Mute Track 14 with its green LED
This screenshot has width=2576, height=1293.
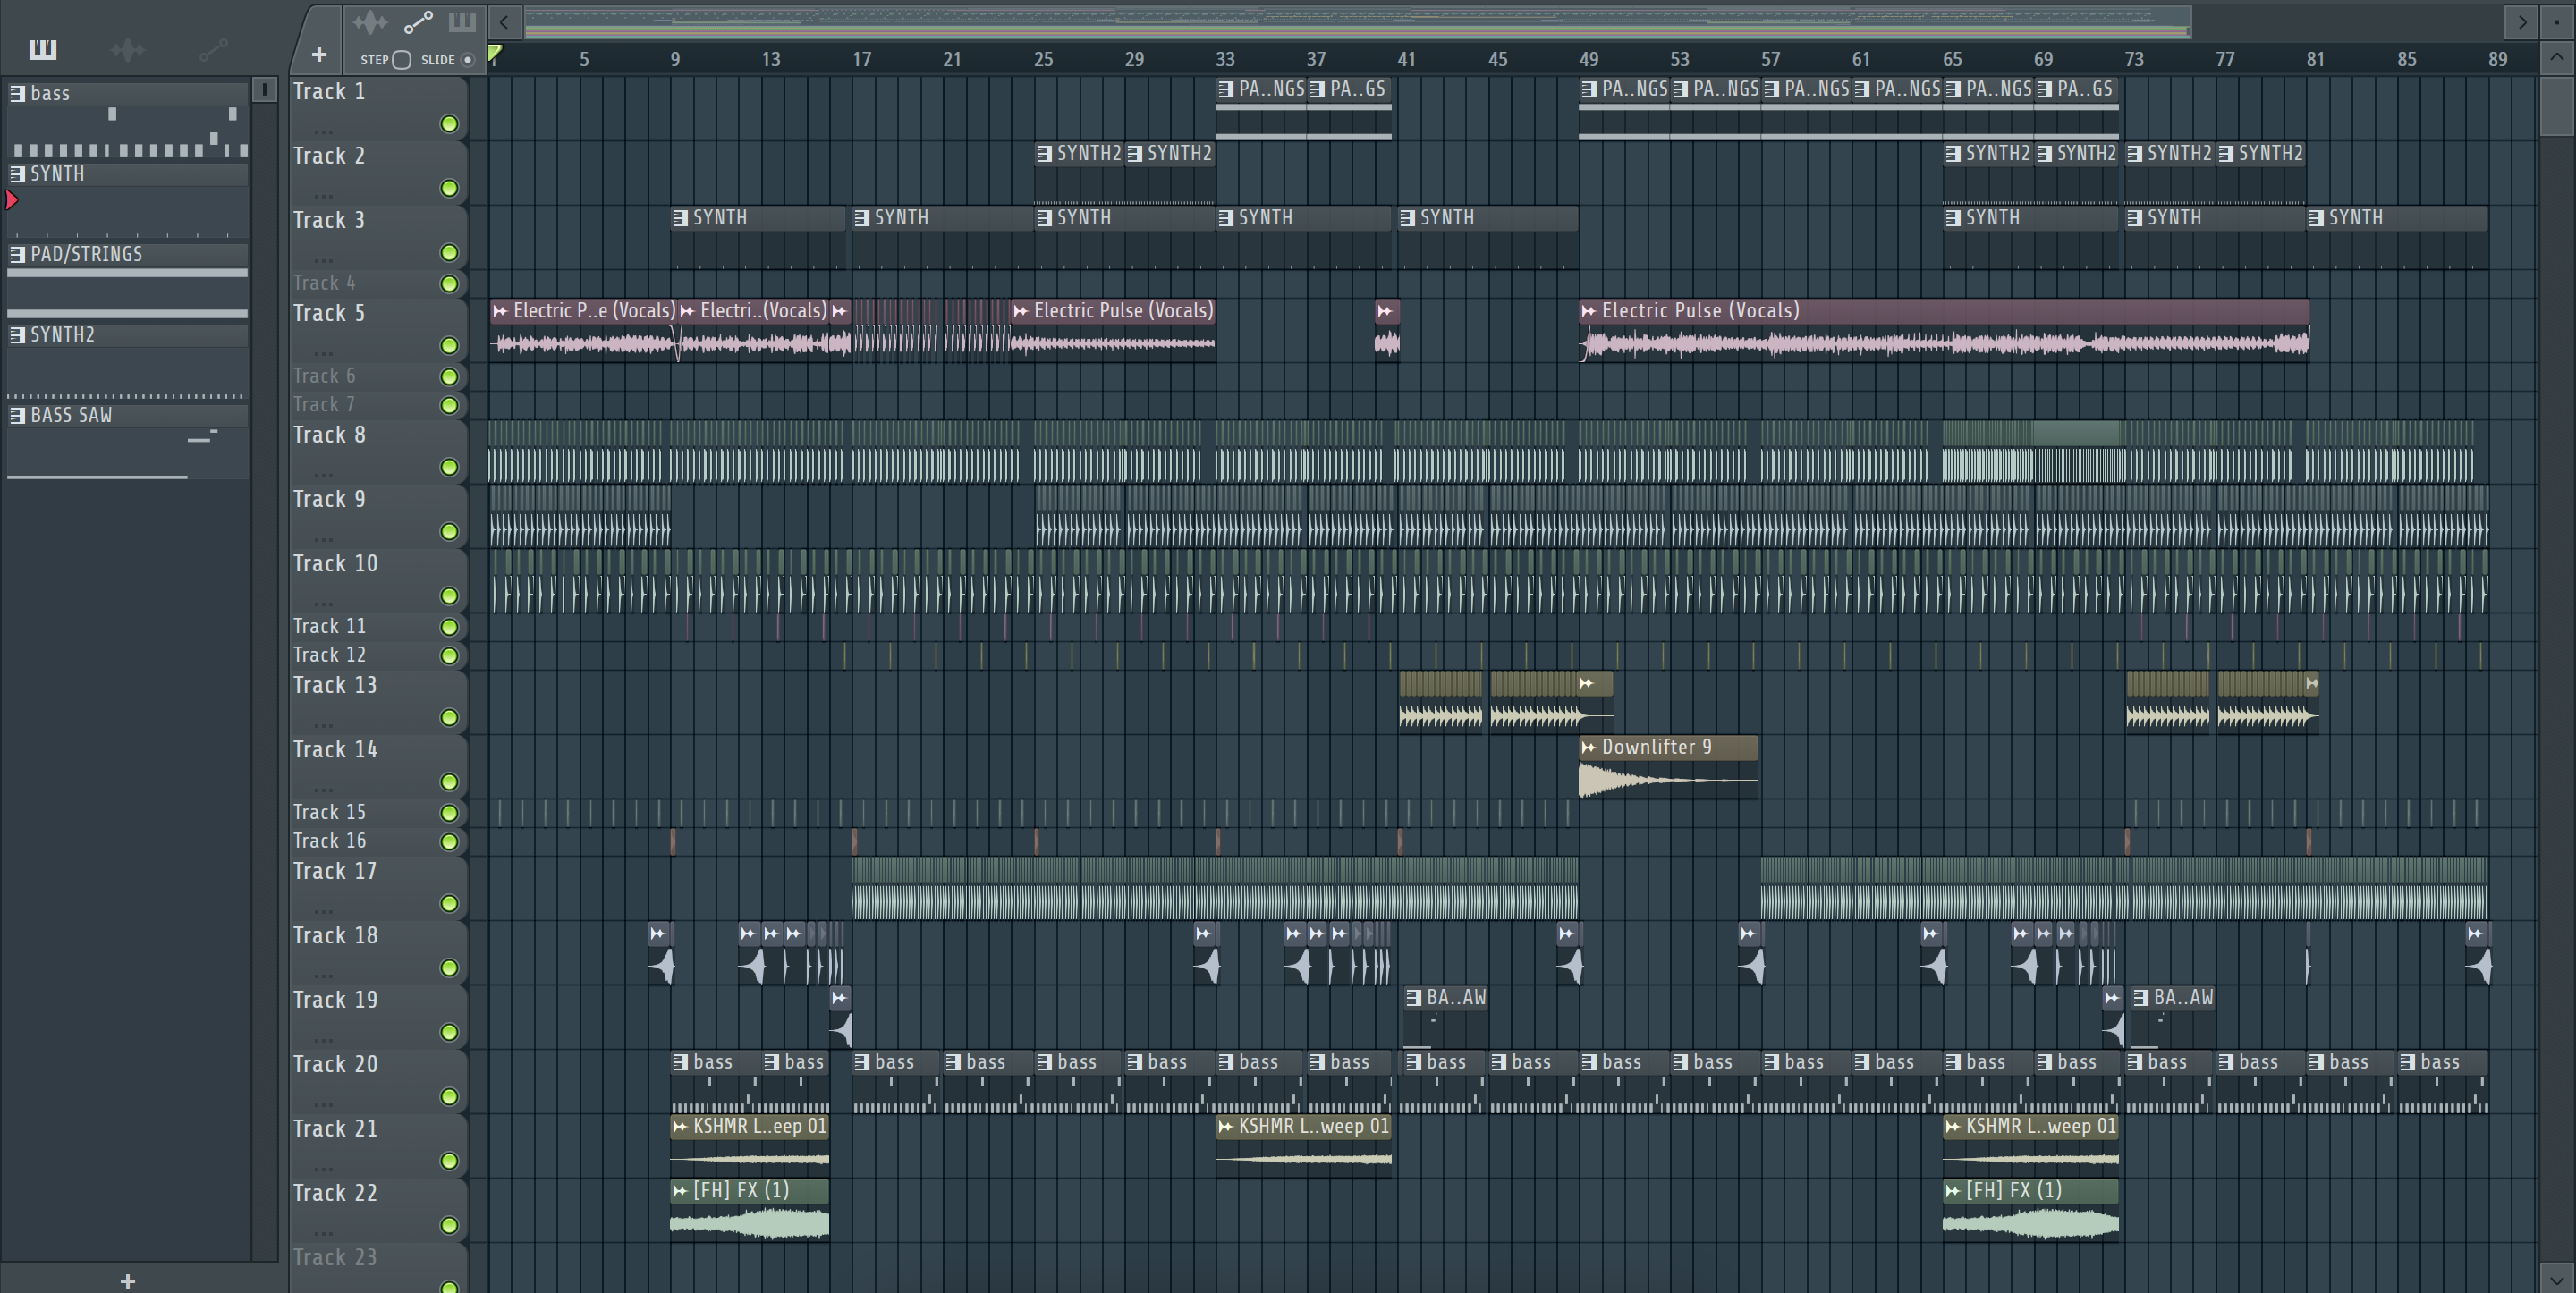click(450, 782)
